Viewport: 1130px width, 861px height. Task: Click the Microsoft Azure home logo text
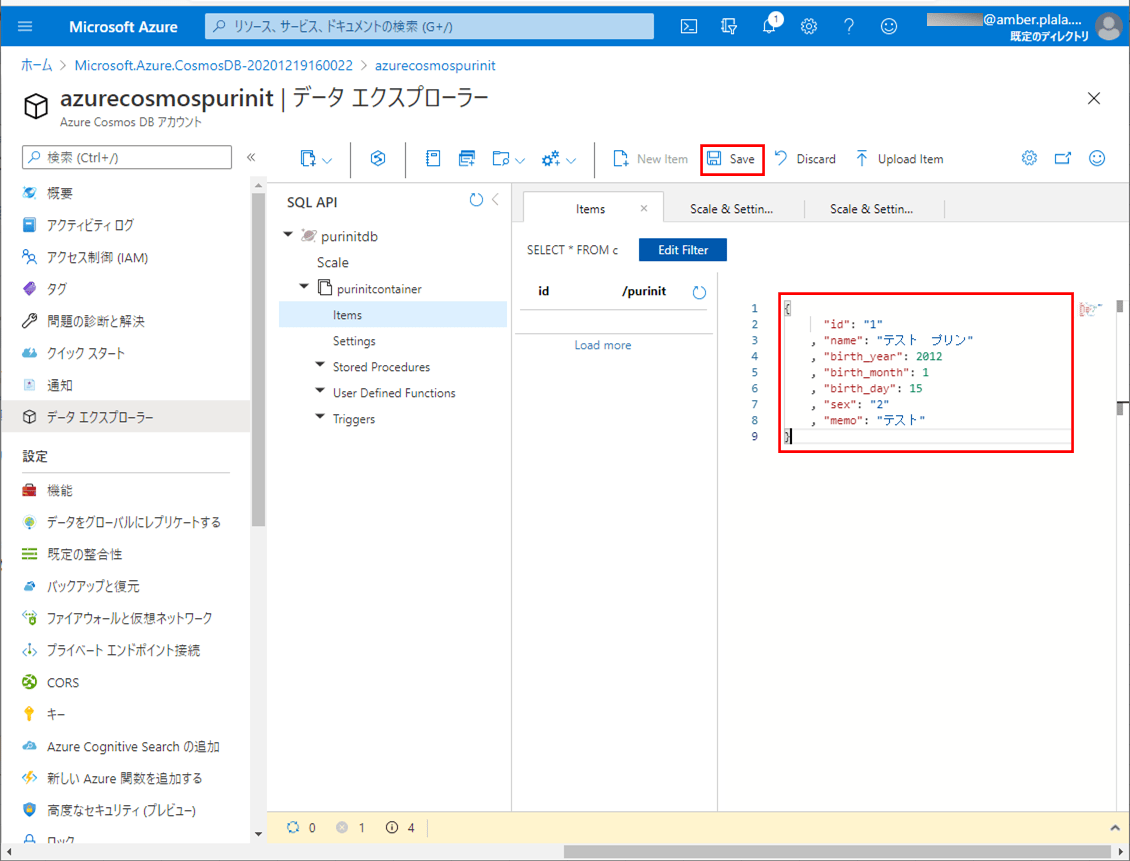click(123, 27)
